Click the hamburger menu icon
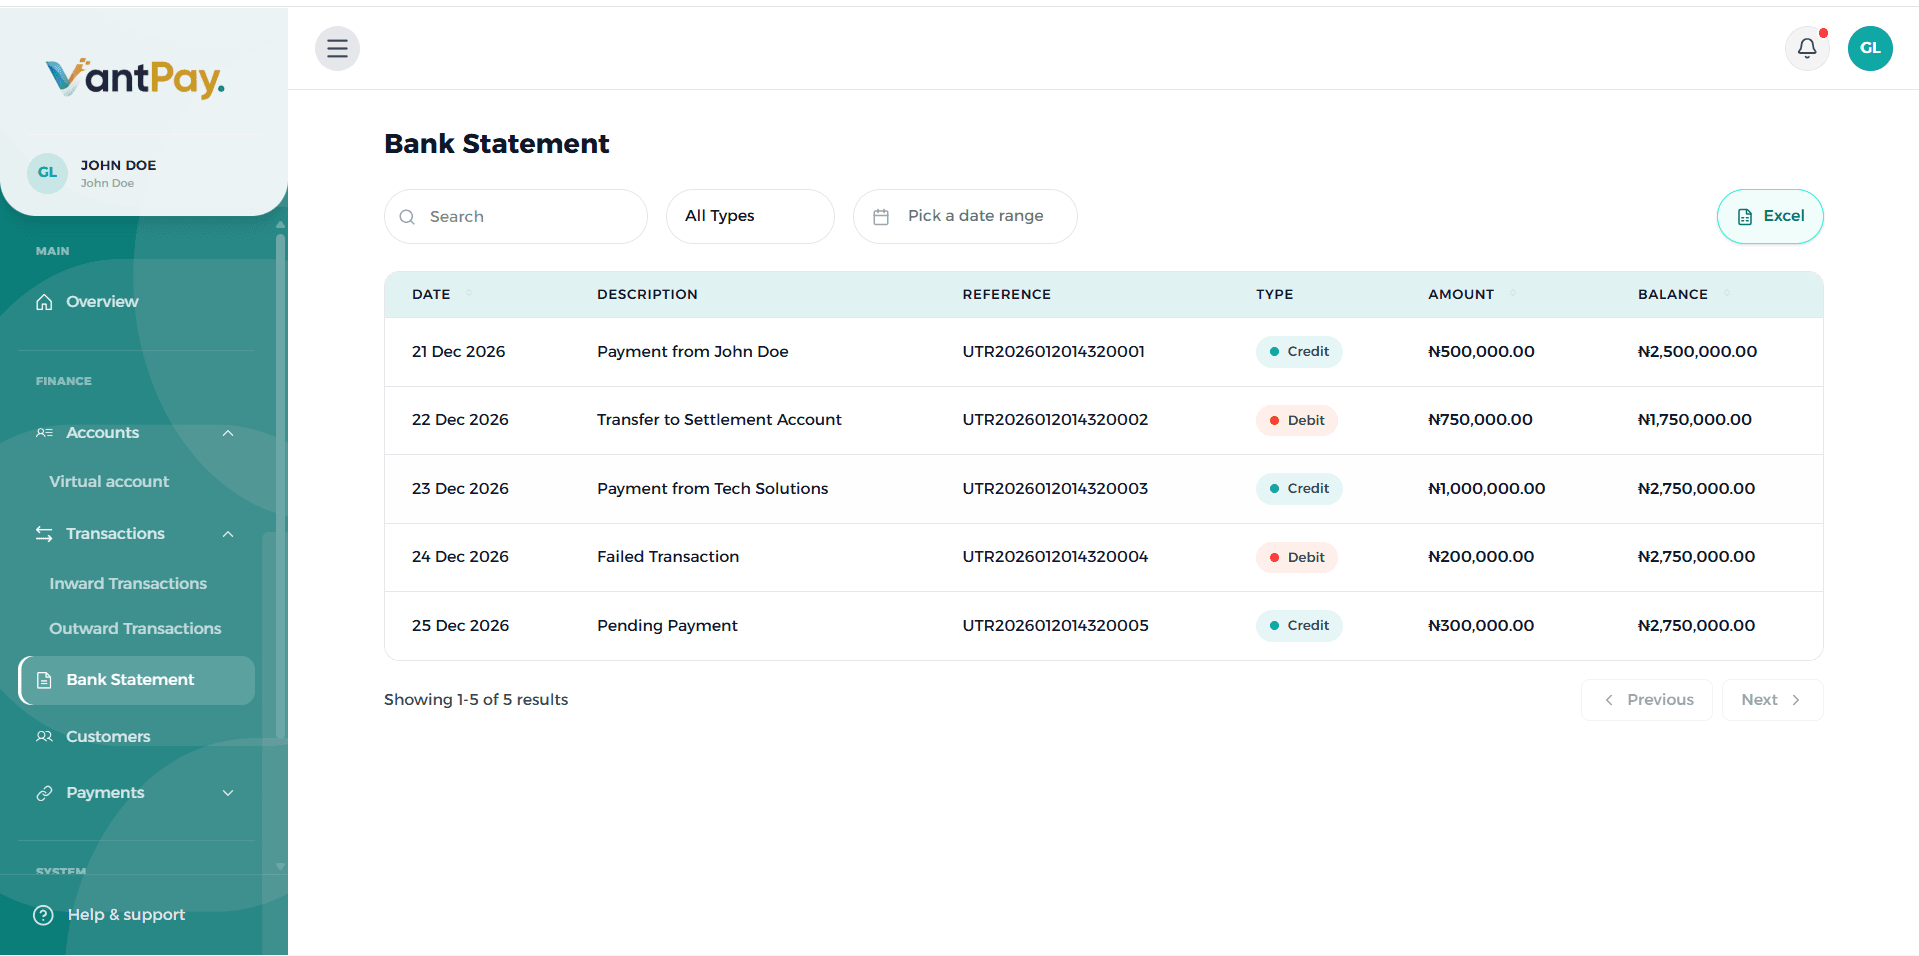The image size is (1919, 956). coord(337,48)
